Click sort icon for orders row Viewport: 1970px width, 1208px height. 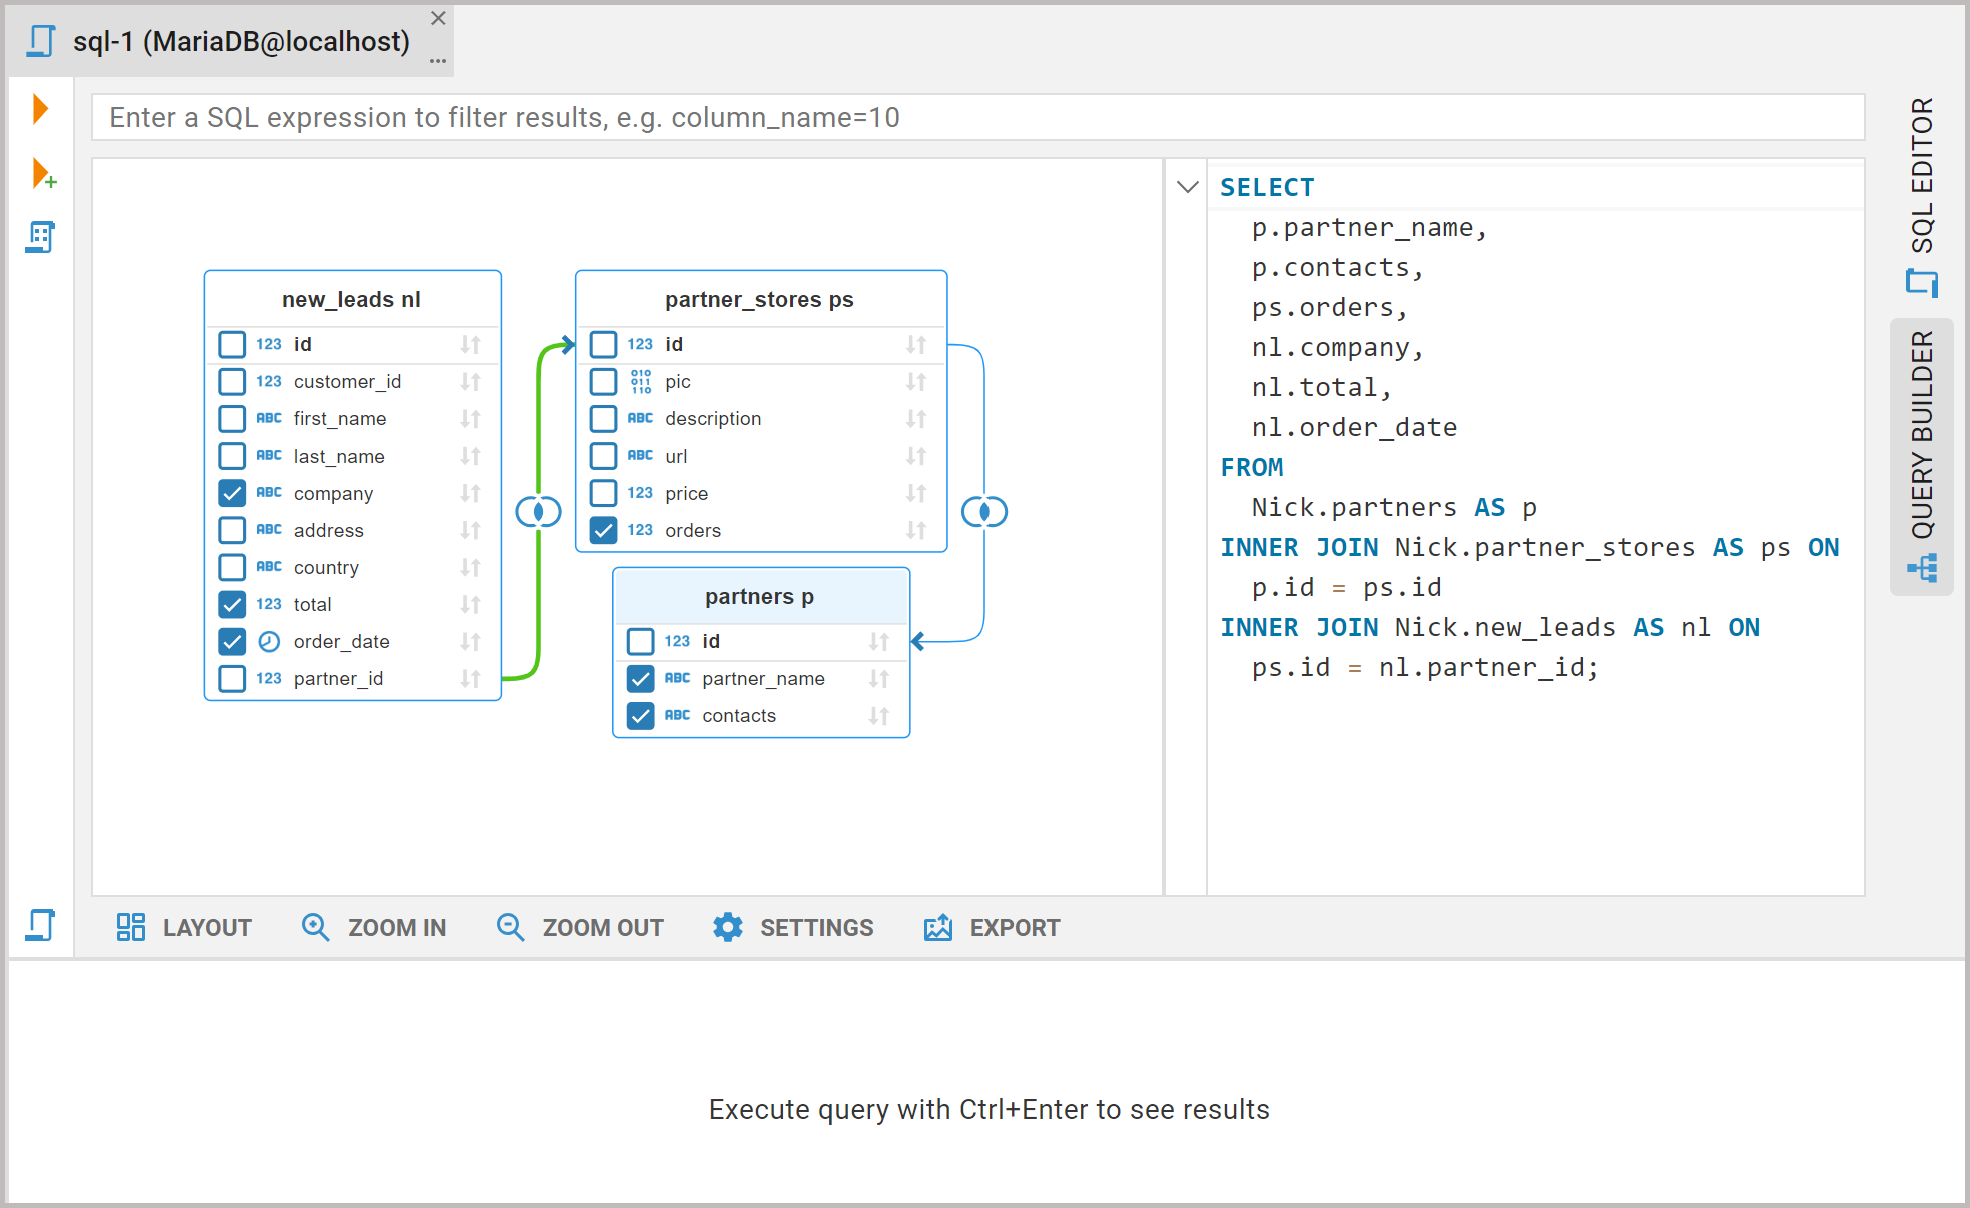915,531
